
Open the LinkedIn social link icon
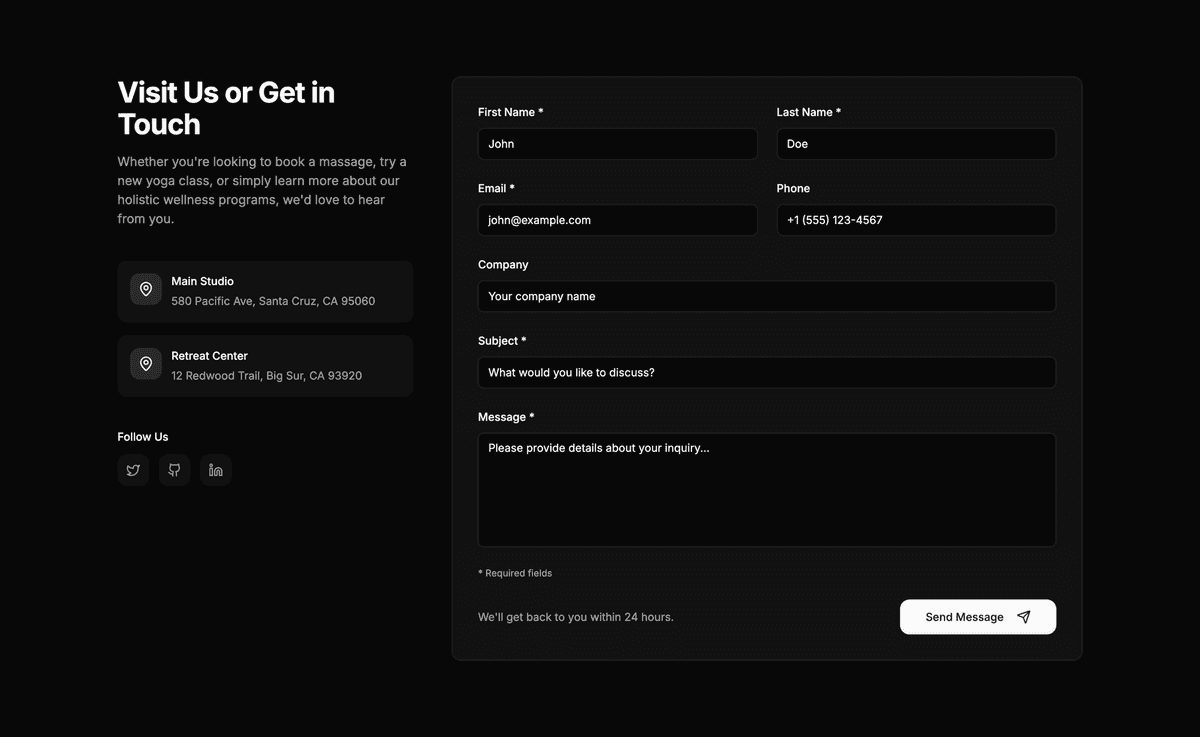(216, 470)
